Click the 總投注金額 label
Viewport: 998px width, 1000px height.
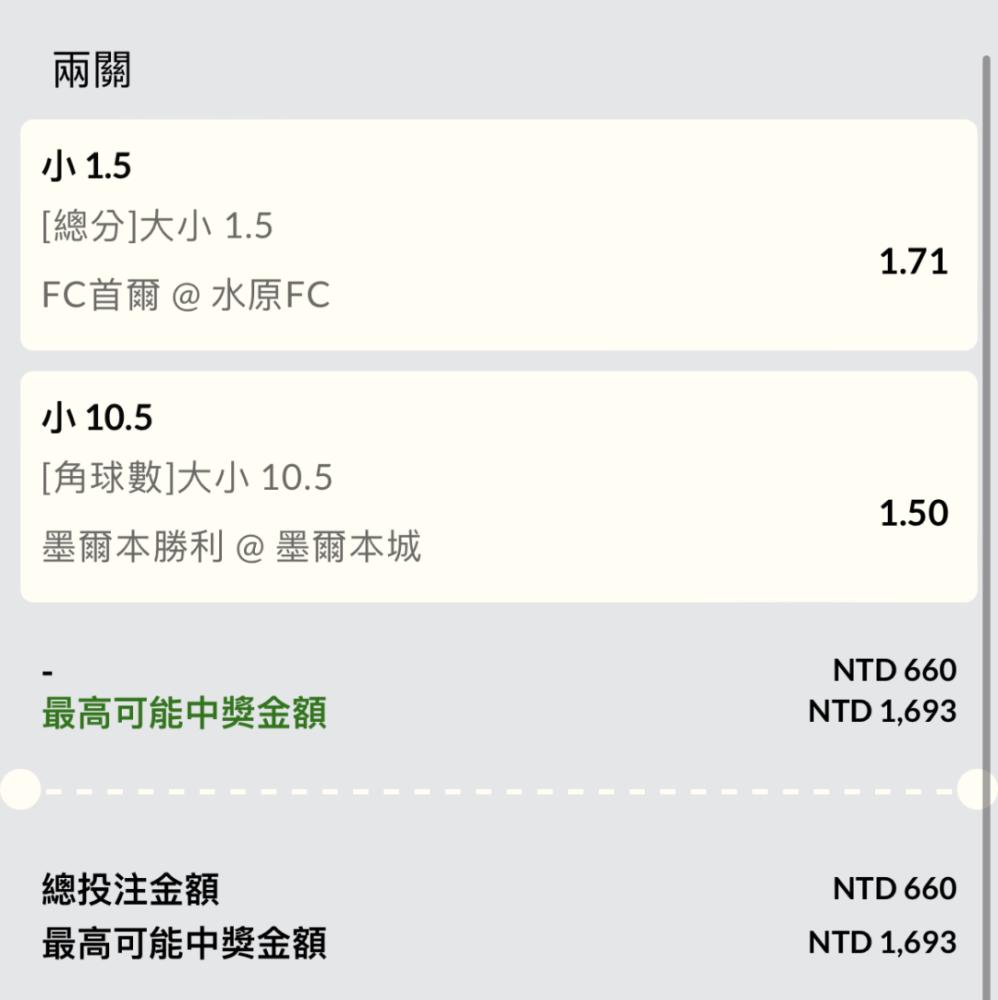click(x=131, y=889)
